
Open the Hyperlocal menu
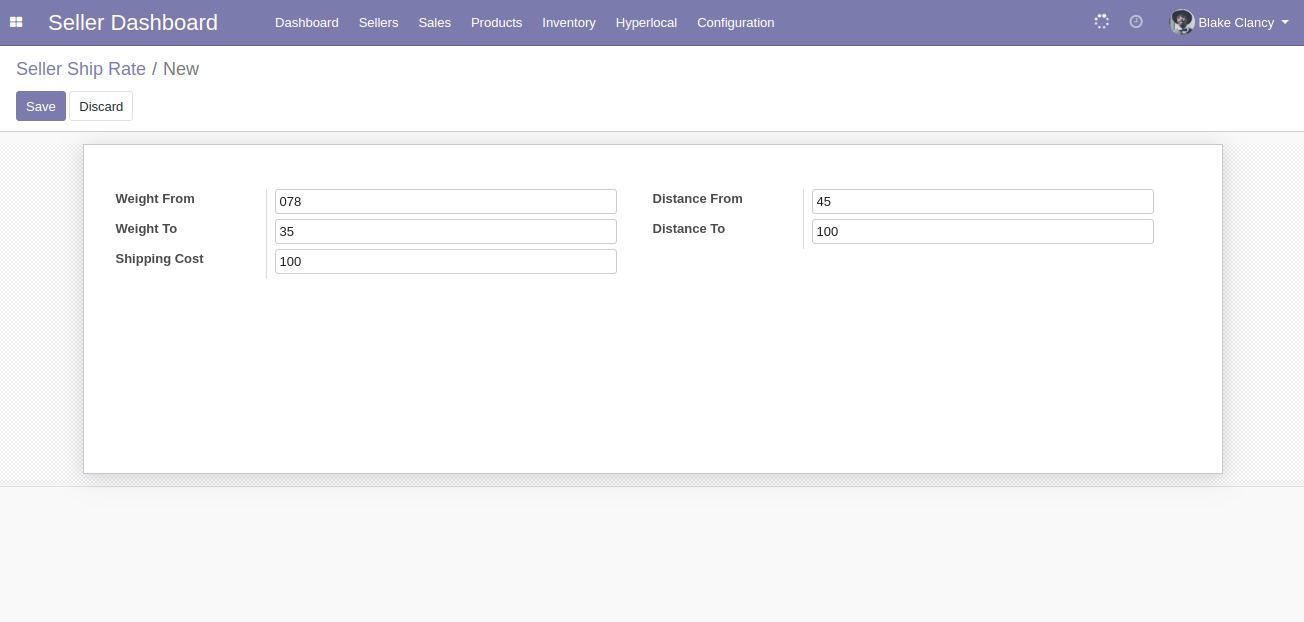[x=646, y=22]
